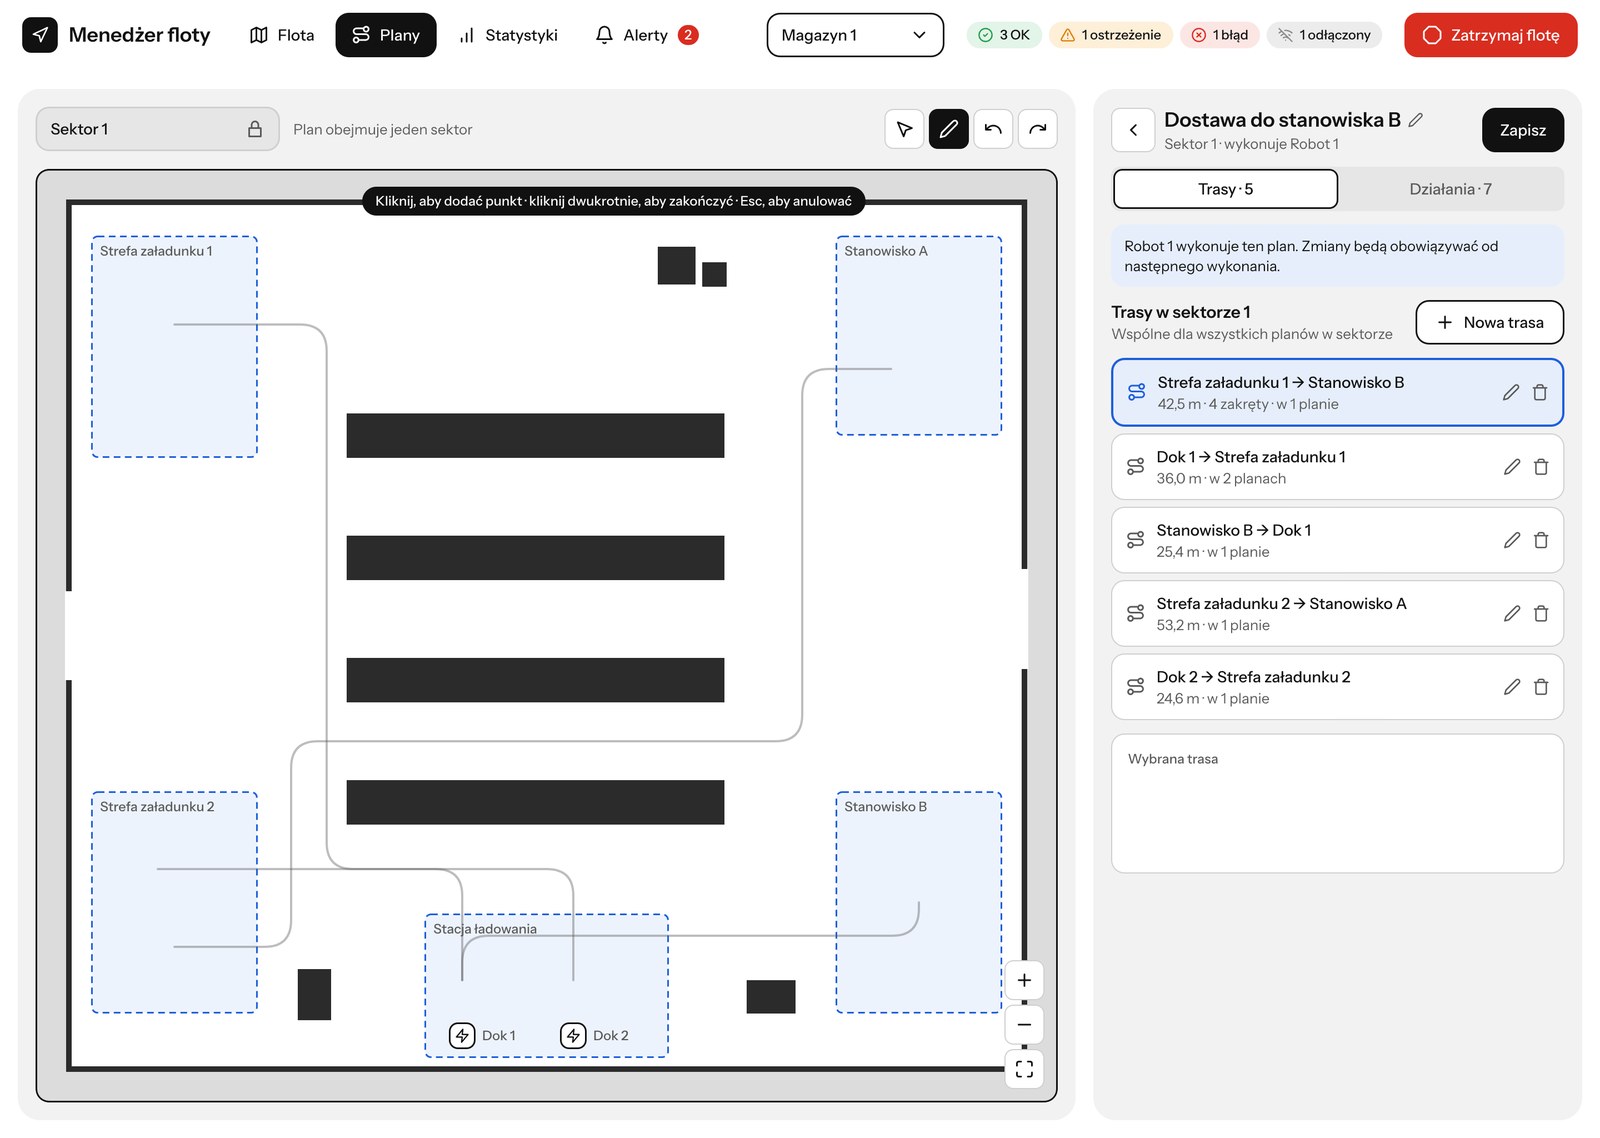This screenshot has width=1600, height=1138.
Task: Rename plan Dostawa do stanowiska B
Action: coord(1416,120)
